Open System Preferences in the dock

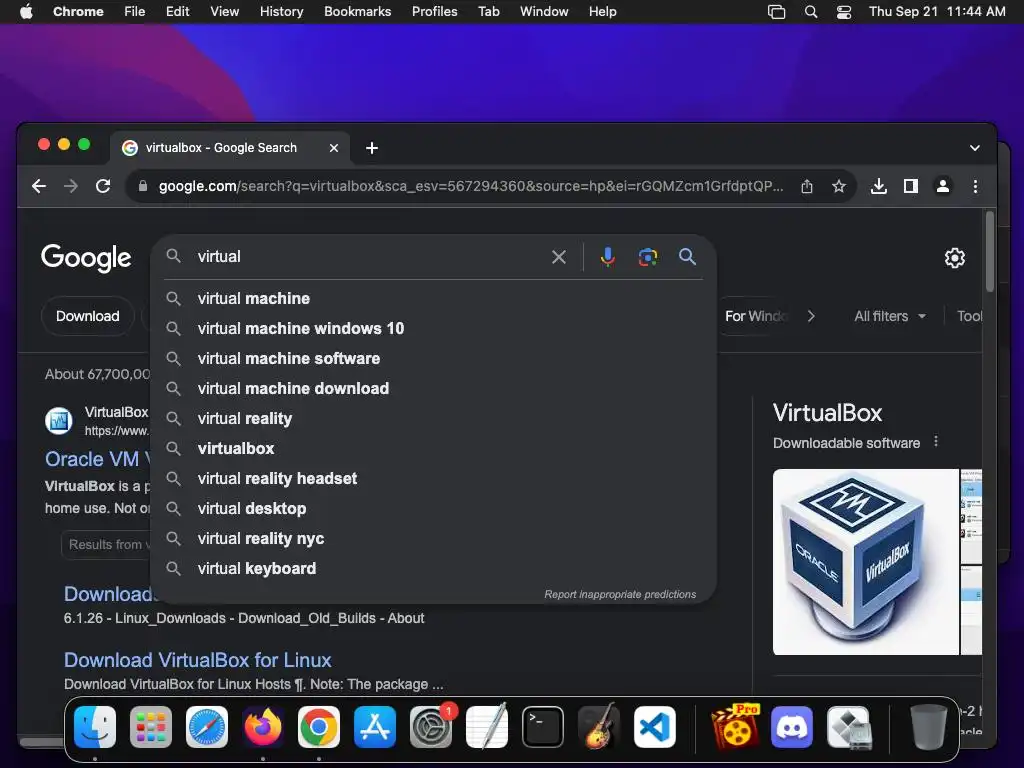pyautogui.click(x=431, y=727)
